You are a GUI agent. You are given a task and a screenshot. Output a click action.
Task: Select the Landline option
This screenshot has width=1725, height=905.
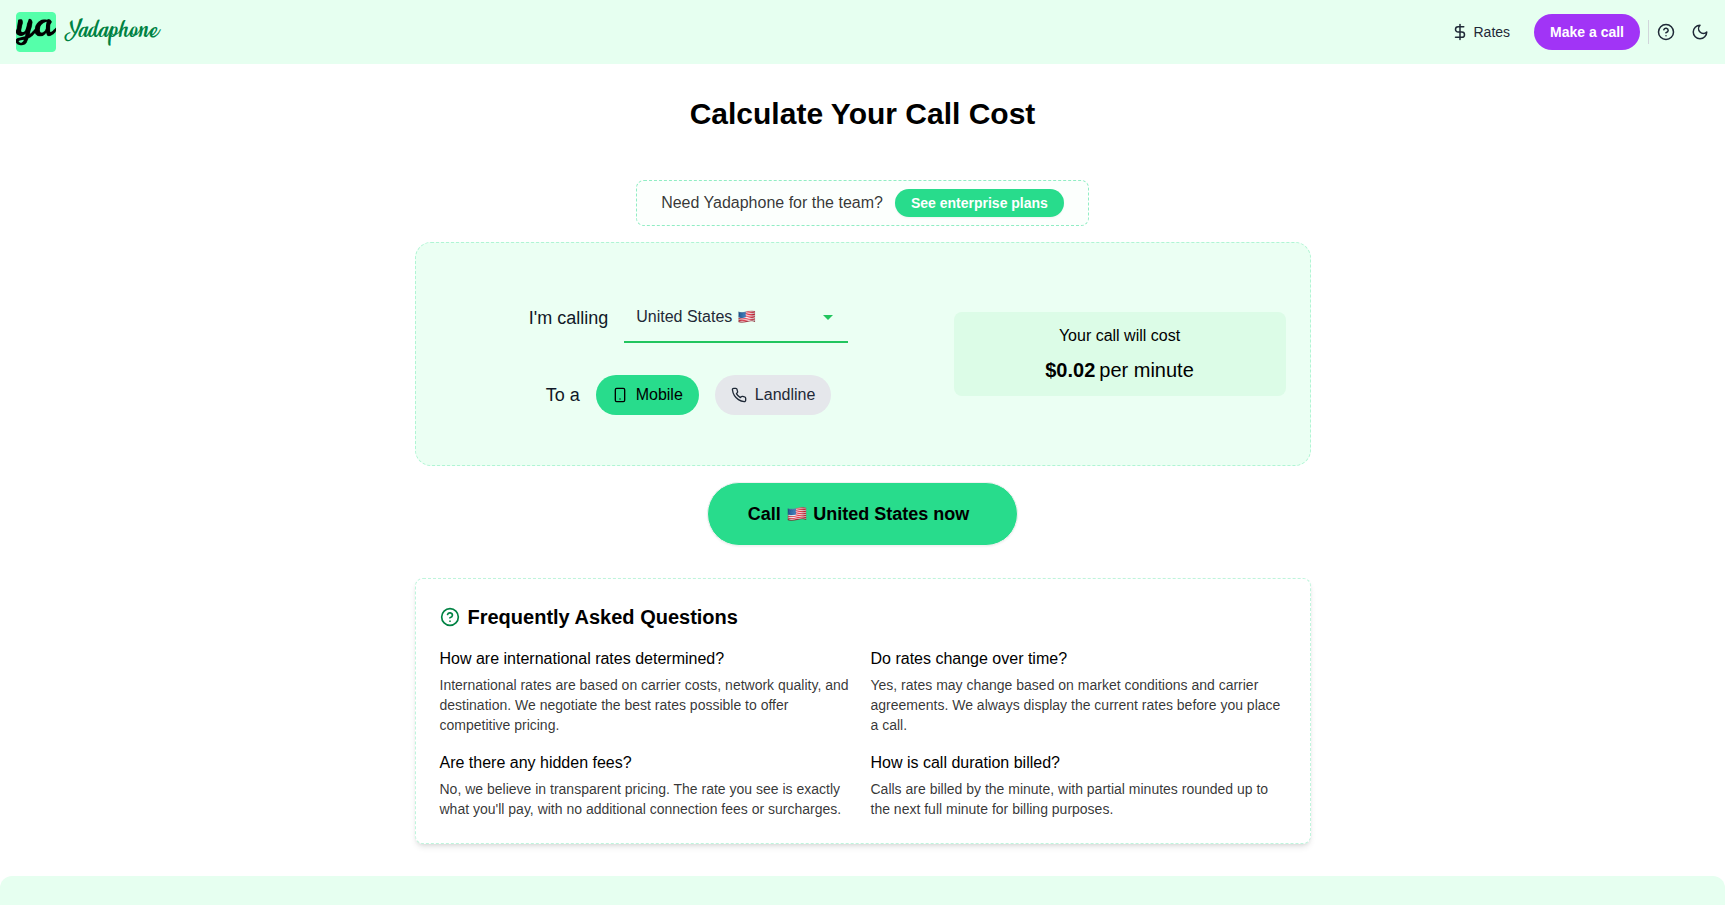point(772,395)
